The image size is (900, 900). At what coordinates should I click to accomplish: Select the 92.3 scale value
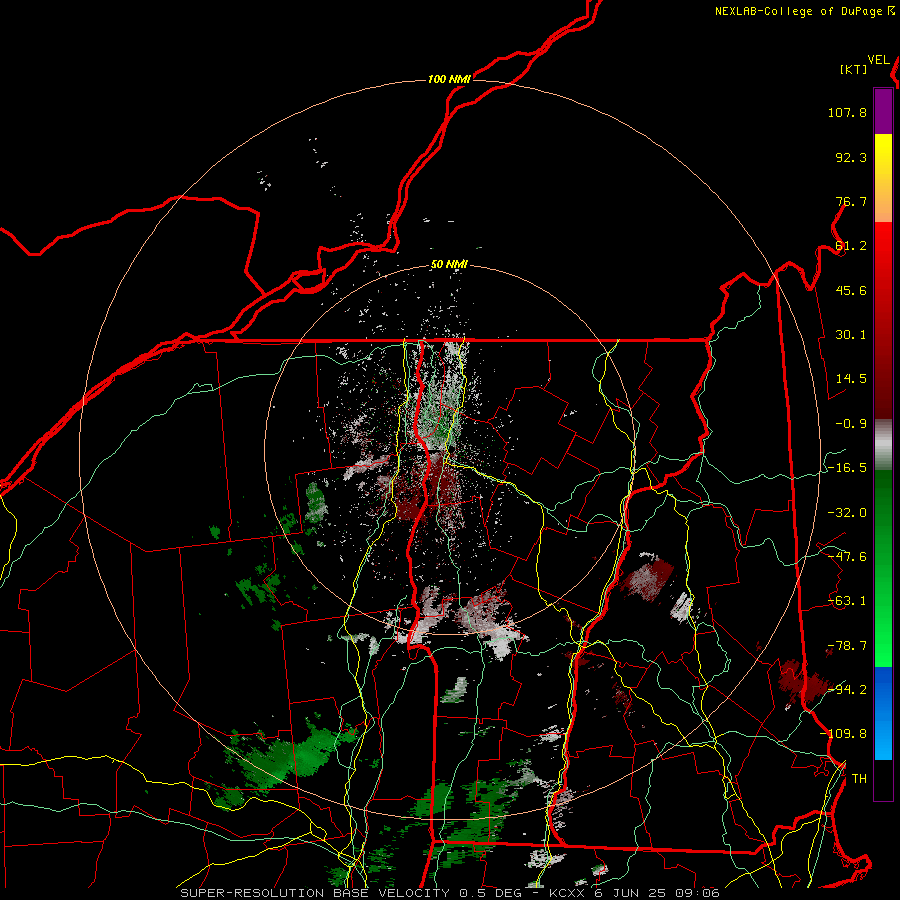point(851,157)
